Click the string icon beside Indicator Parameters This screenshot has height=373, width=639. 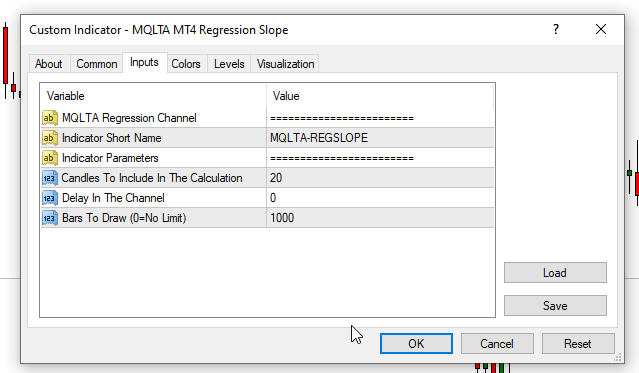(x=49, y=158)
